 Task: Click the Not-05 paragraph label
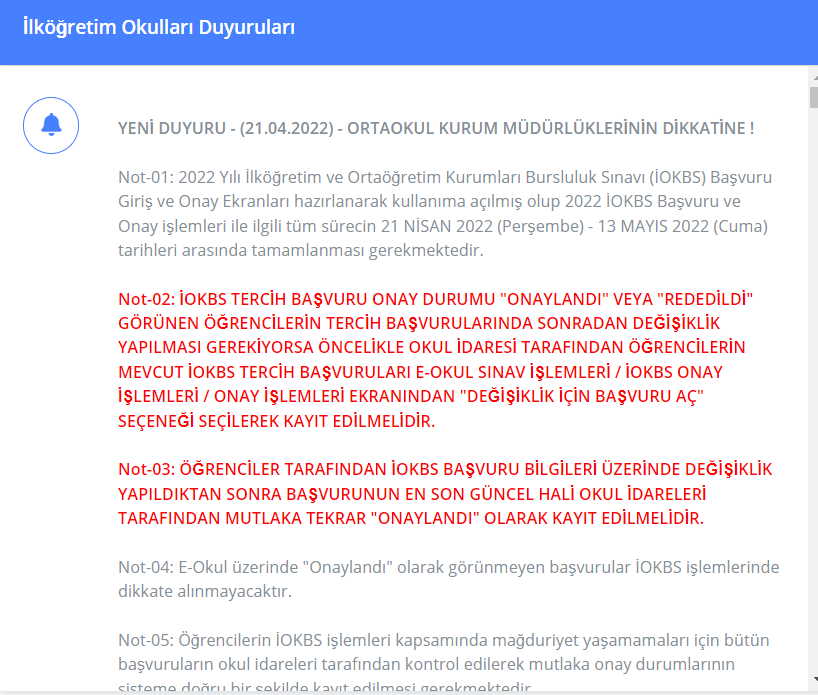(x=145, y=640)
